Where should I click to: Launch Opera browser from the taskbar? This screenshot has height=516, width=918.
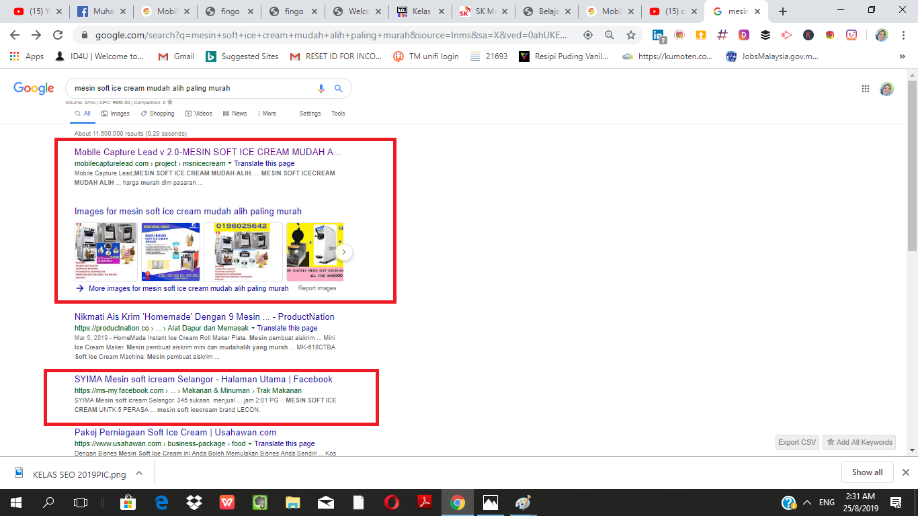tap(392, 503)
